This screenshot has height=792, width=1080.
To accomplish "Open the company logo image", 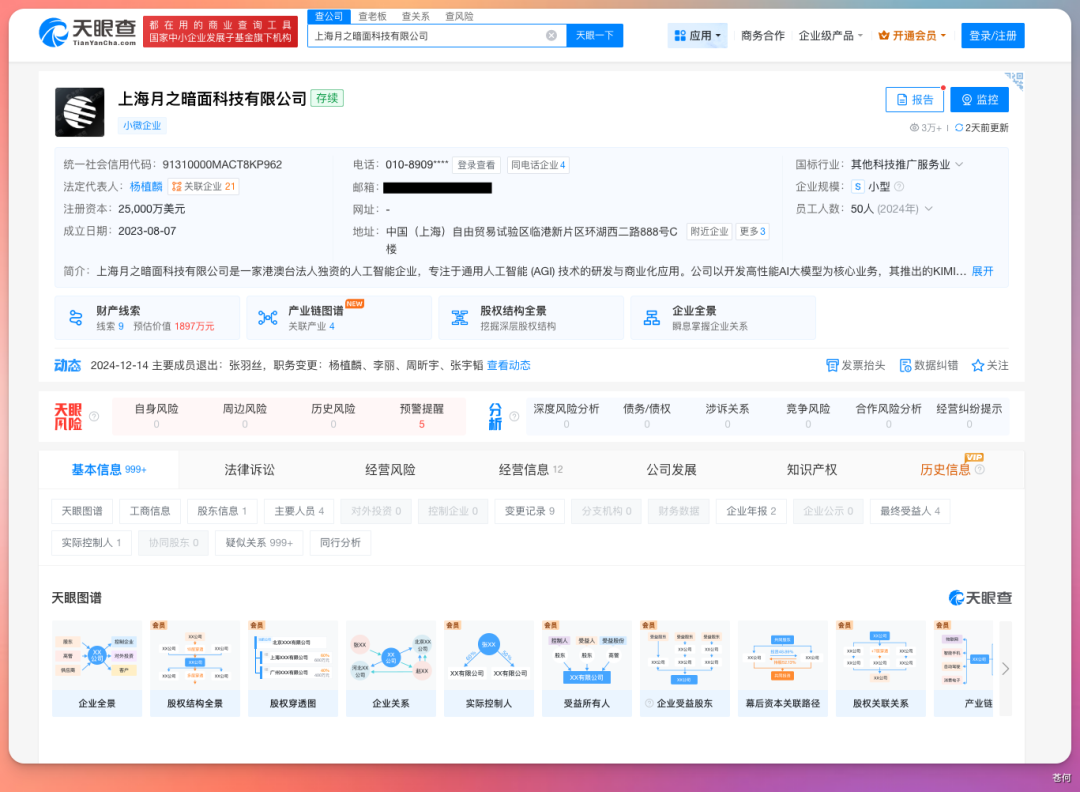I will [x=80, y=112].
